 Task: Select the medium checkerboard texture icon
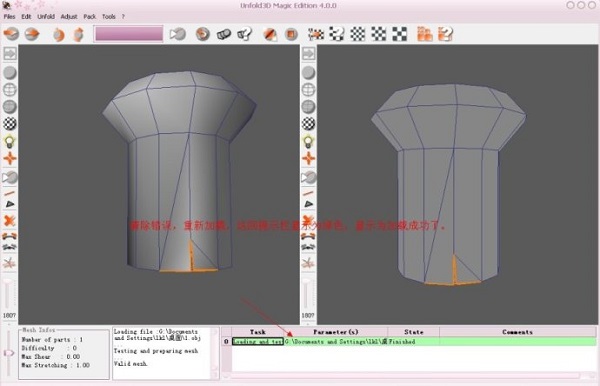pos(378,34)
